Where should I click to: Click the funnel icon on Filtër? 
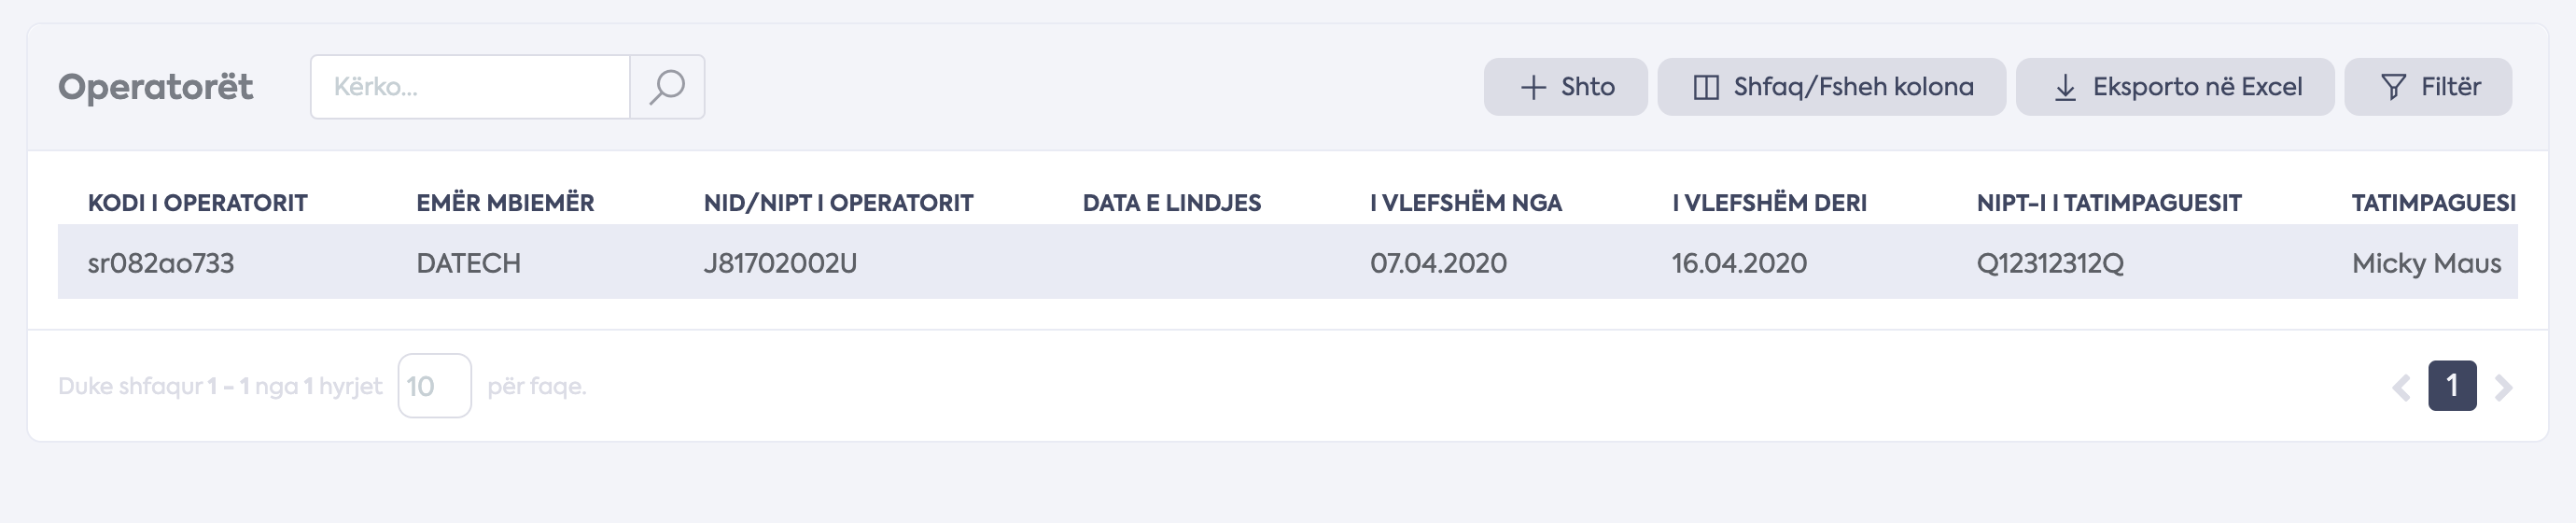[x=2393, y=88]
